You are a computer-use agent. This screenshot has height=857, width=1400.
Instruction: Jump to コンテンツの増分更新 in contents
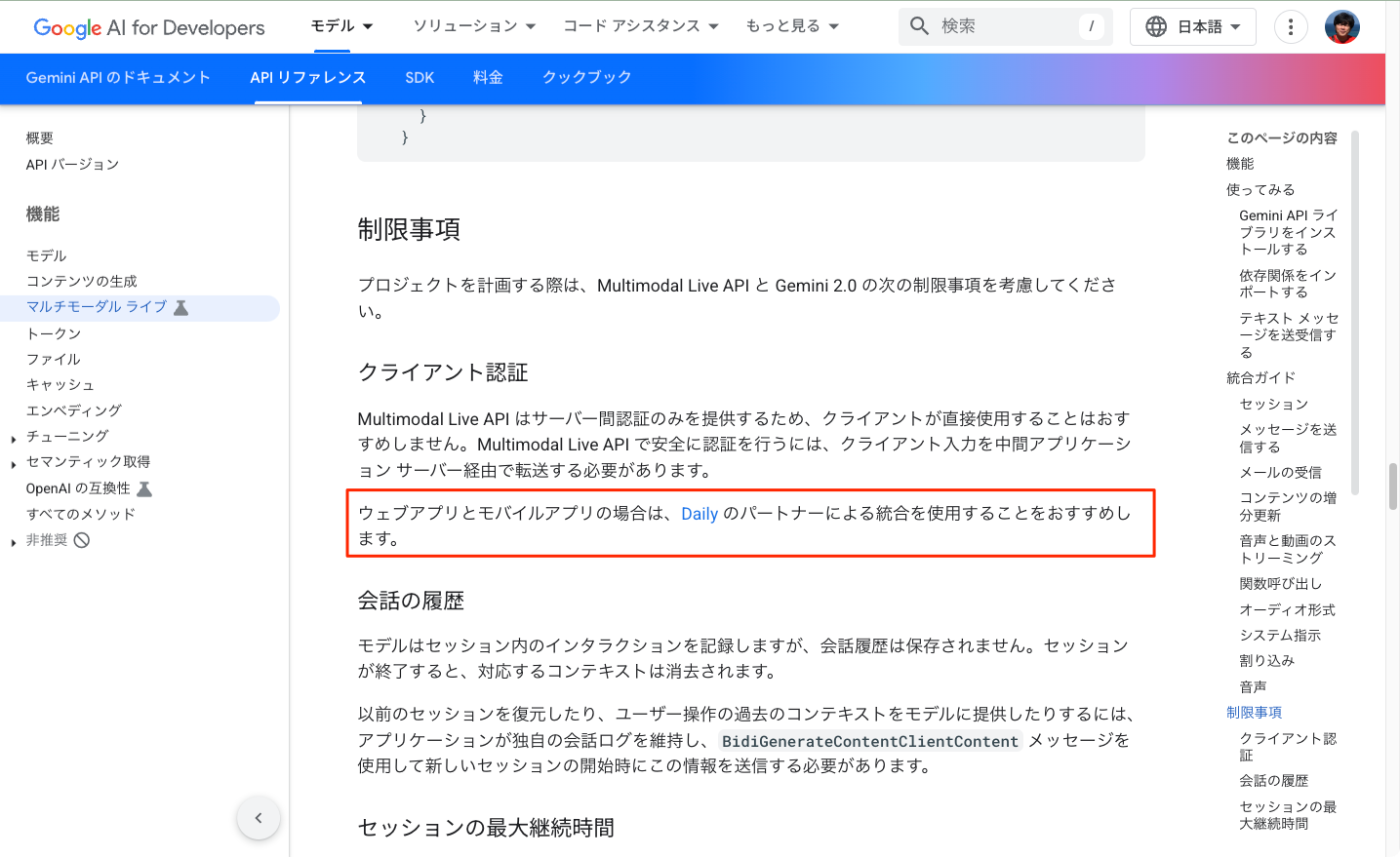point(1288,506)
